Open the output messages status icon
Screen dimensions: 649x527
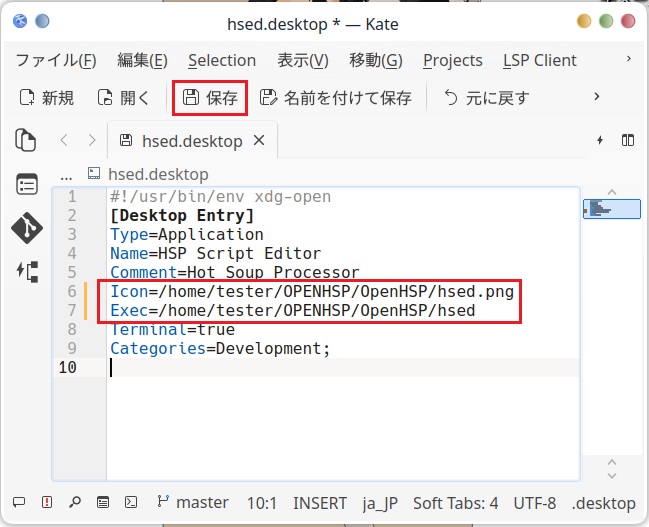pos(19,503)
